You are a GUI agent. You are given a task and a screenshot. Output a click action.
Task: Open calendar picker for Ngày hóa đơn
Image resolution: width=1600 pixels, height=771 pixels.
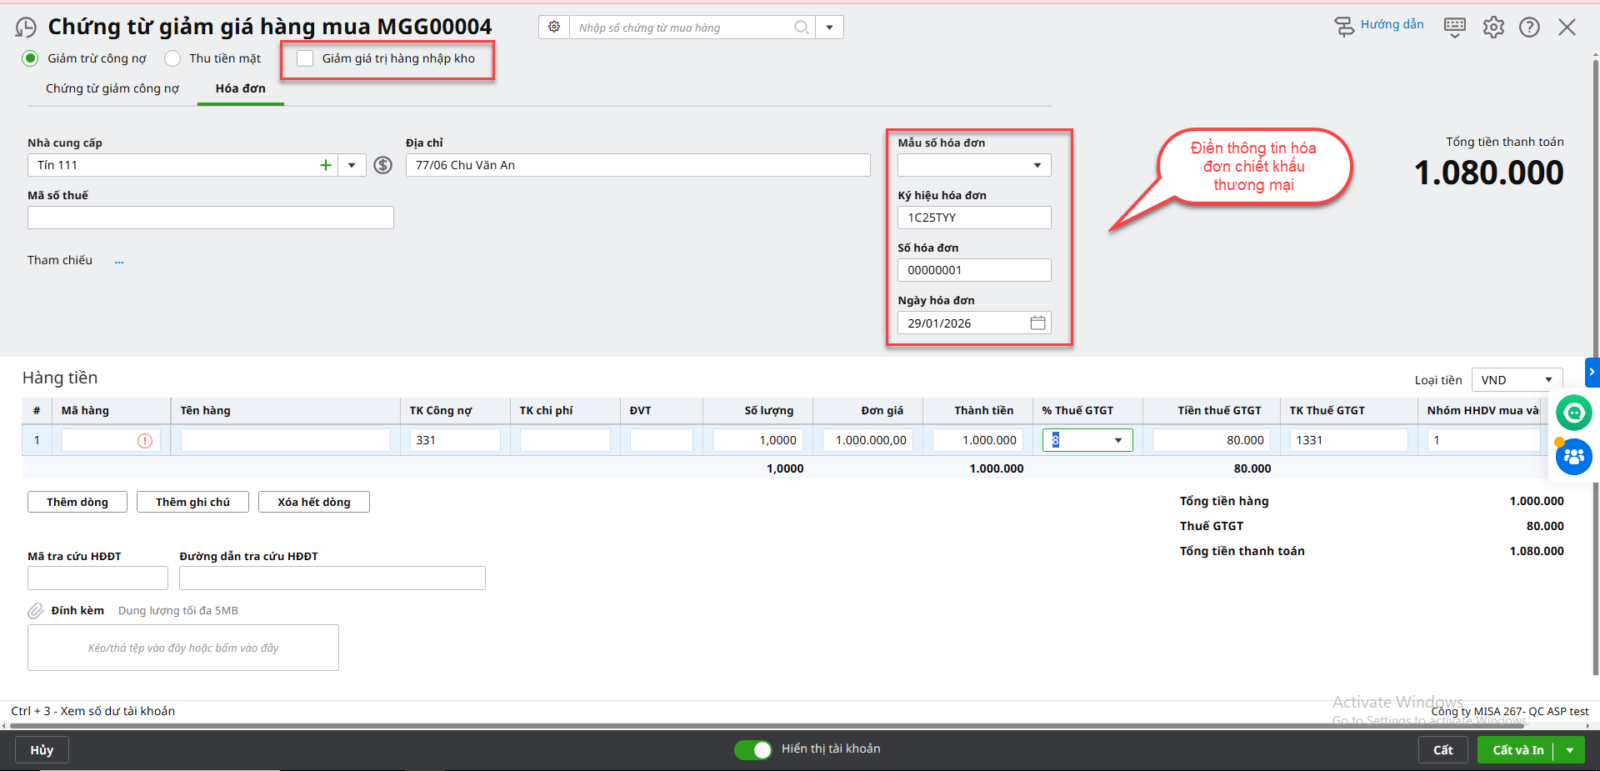click(1038, 323)
